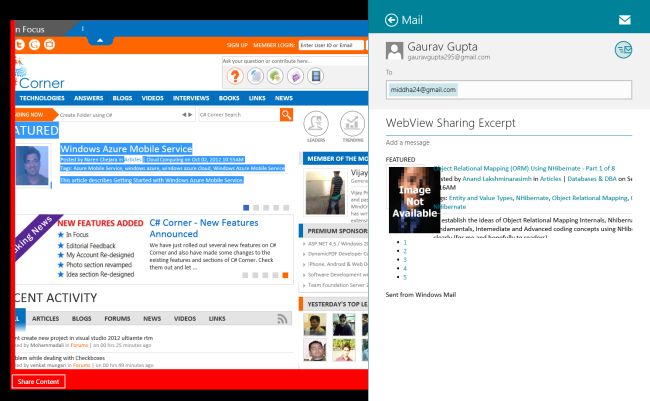Open the Videos menu
Viewport: 650px width, 401px height.
(x=153, y=98)
